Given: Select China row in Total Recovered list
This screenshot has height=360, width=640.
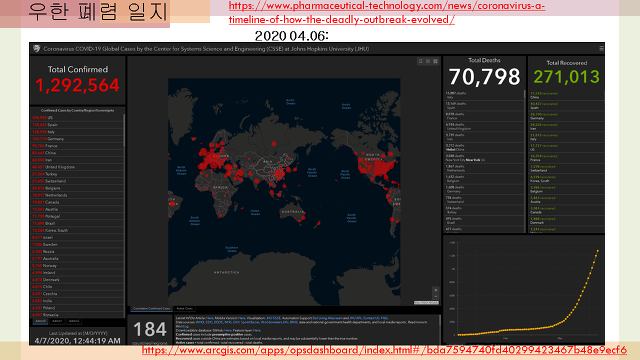Looking at the screenshot, I should tap(566, 95).
